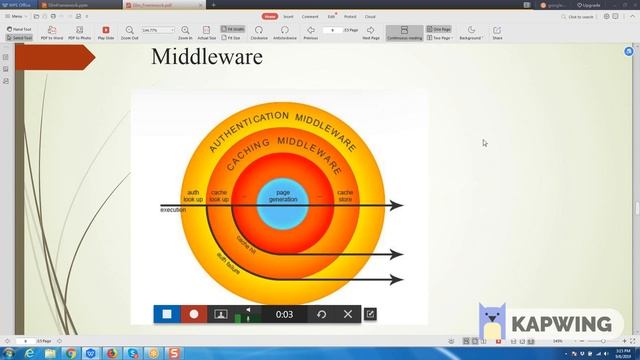Switch to the Insert ribbon tab
Viewport: 640px width, 360px height.
tap(288, 17)
